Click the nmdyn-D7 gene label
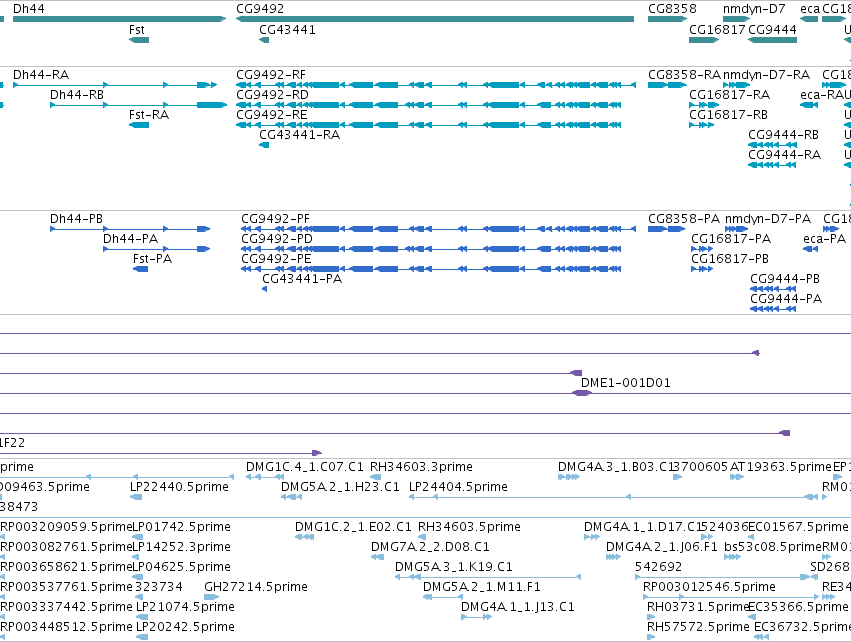 coord(754,9)
